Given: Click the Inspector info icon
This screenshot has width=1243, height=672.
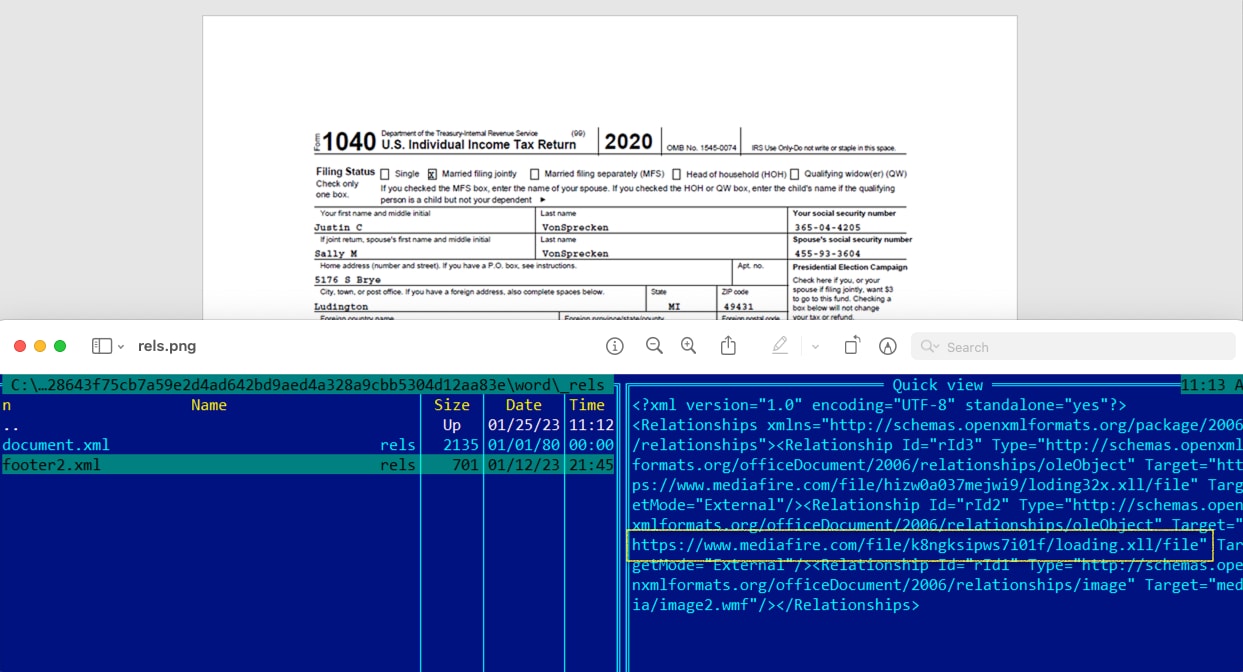Looking at the screenshot, I should click(x=615, y=346).
